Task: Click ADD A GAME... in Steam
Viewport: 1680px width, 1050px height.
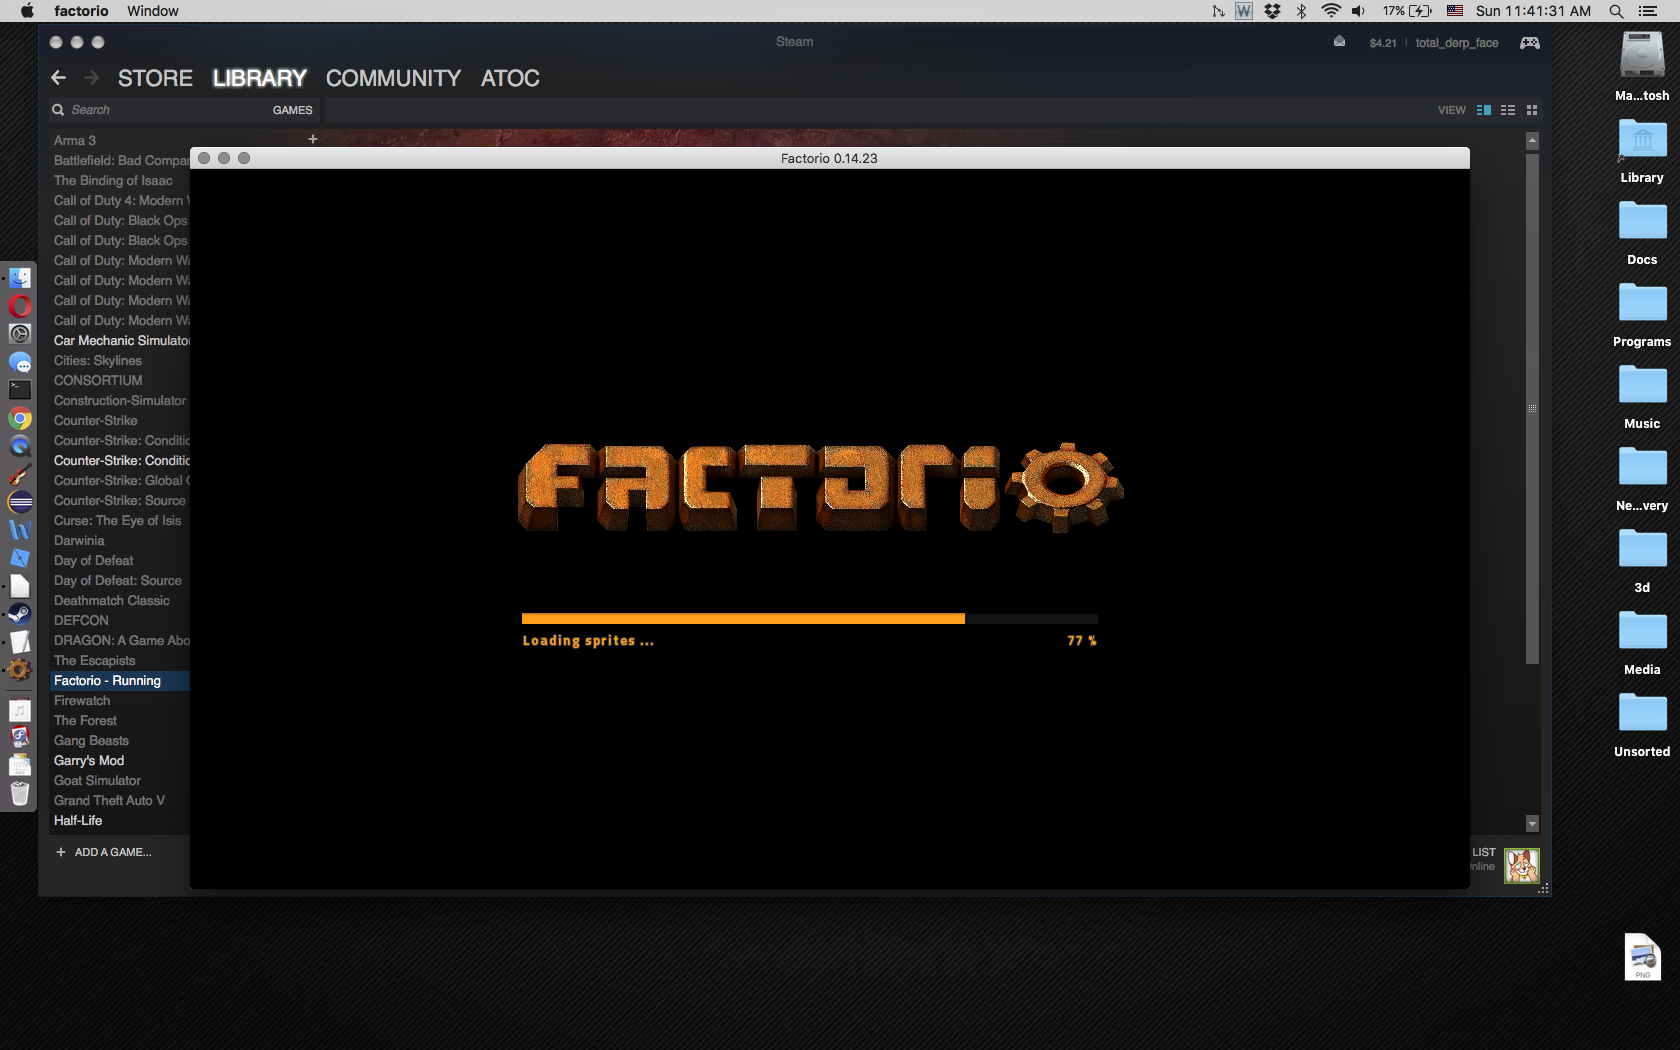Action: click(104, 852)
